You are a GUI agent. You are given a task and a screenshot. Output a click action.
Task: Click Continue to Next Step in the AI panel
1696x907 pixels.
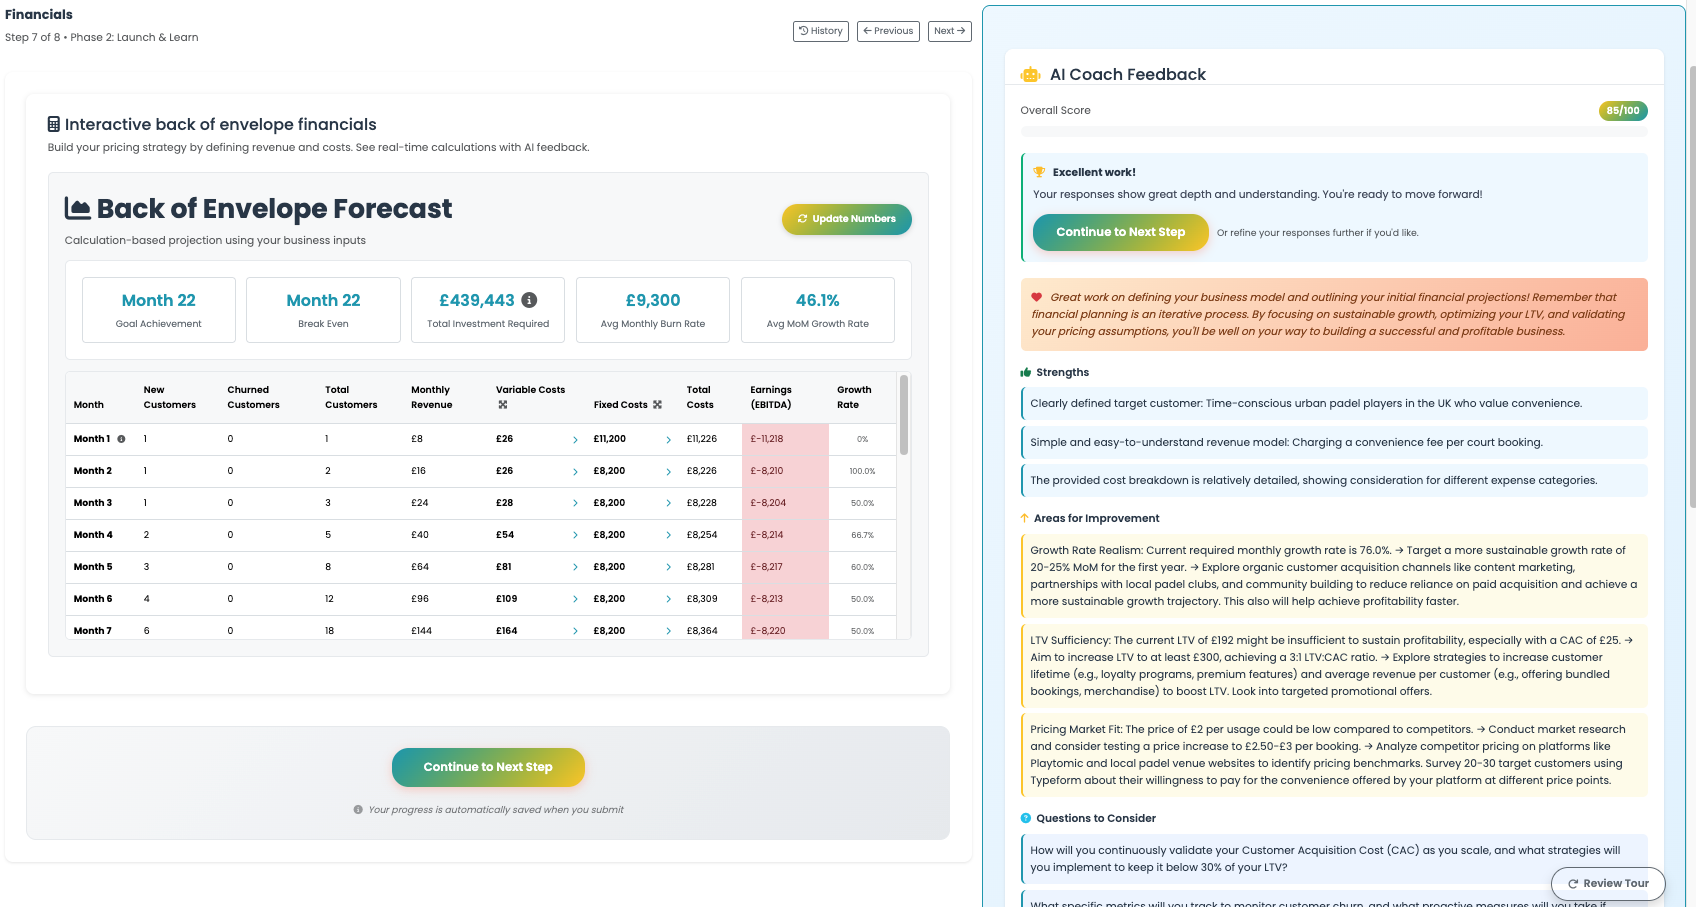[1120, 232]
